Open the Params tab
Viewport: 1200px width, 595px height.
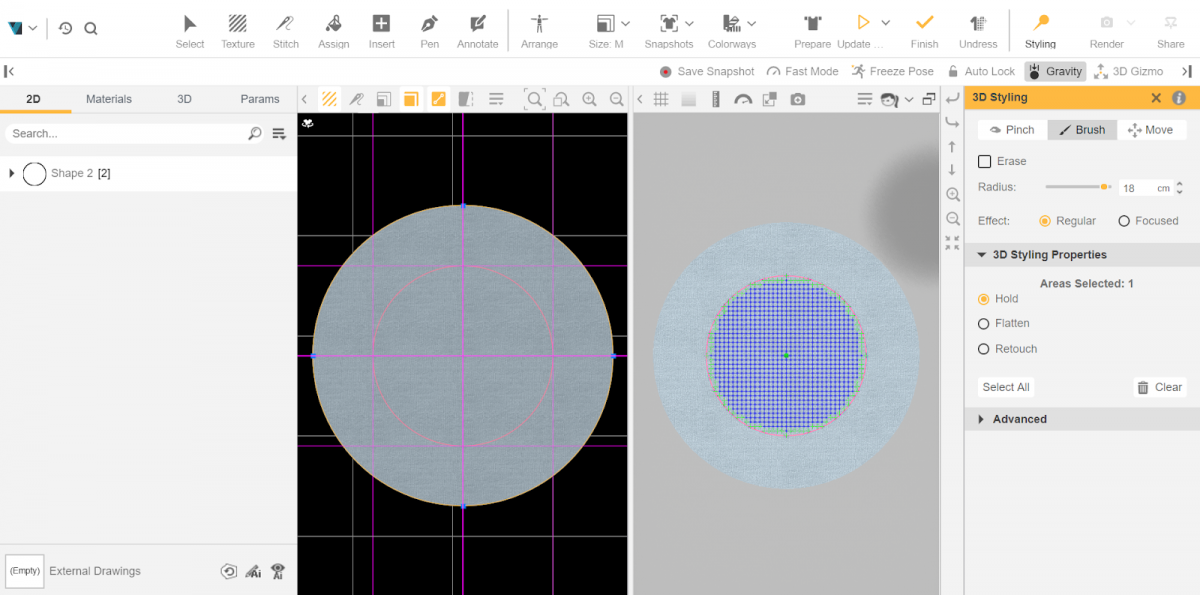click(259, 99)
